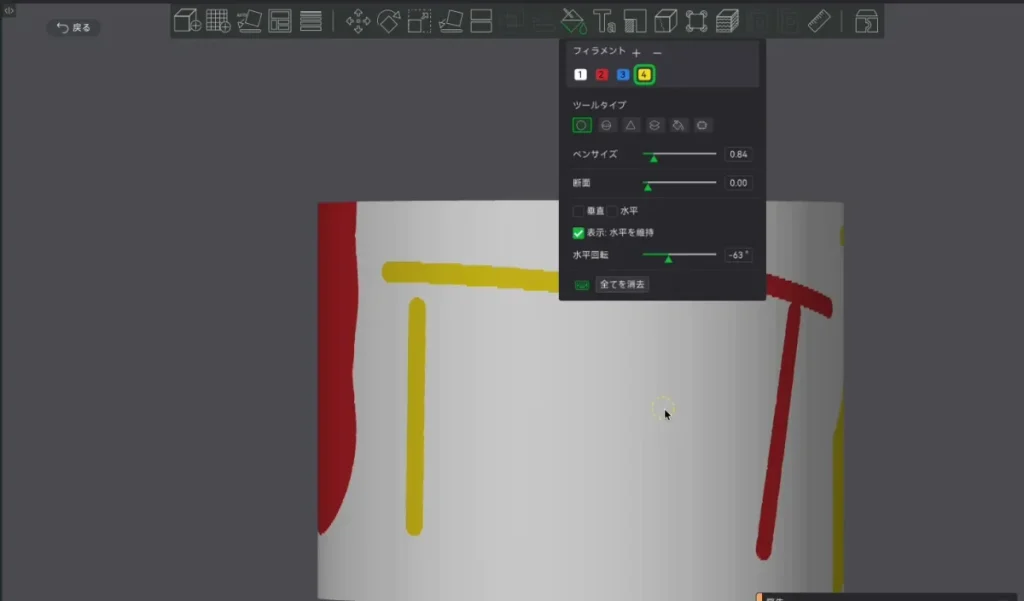
Task: Click the Auto orient toolbar icon
Action: [x=249, y=21]
